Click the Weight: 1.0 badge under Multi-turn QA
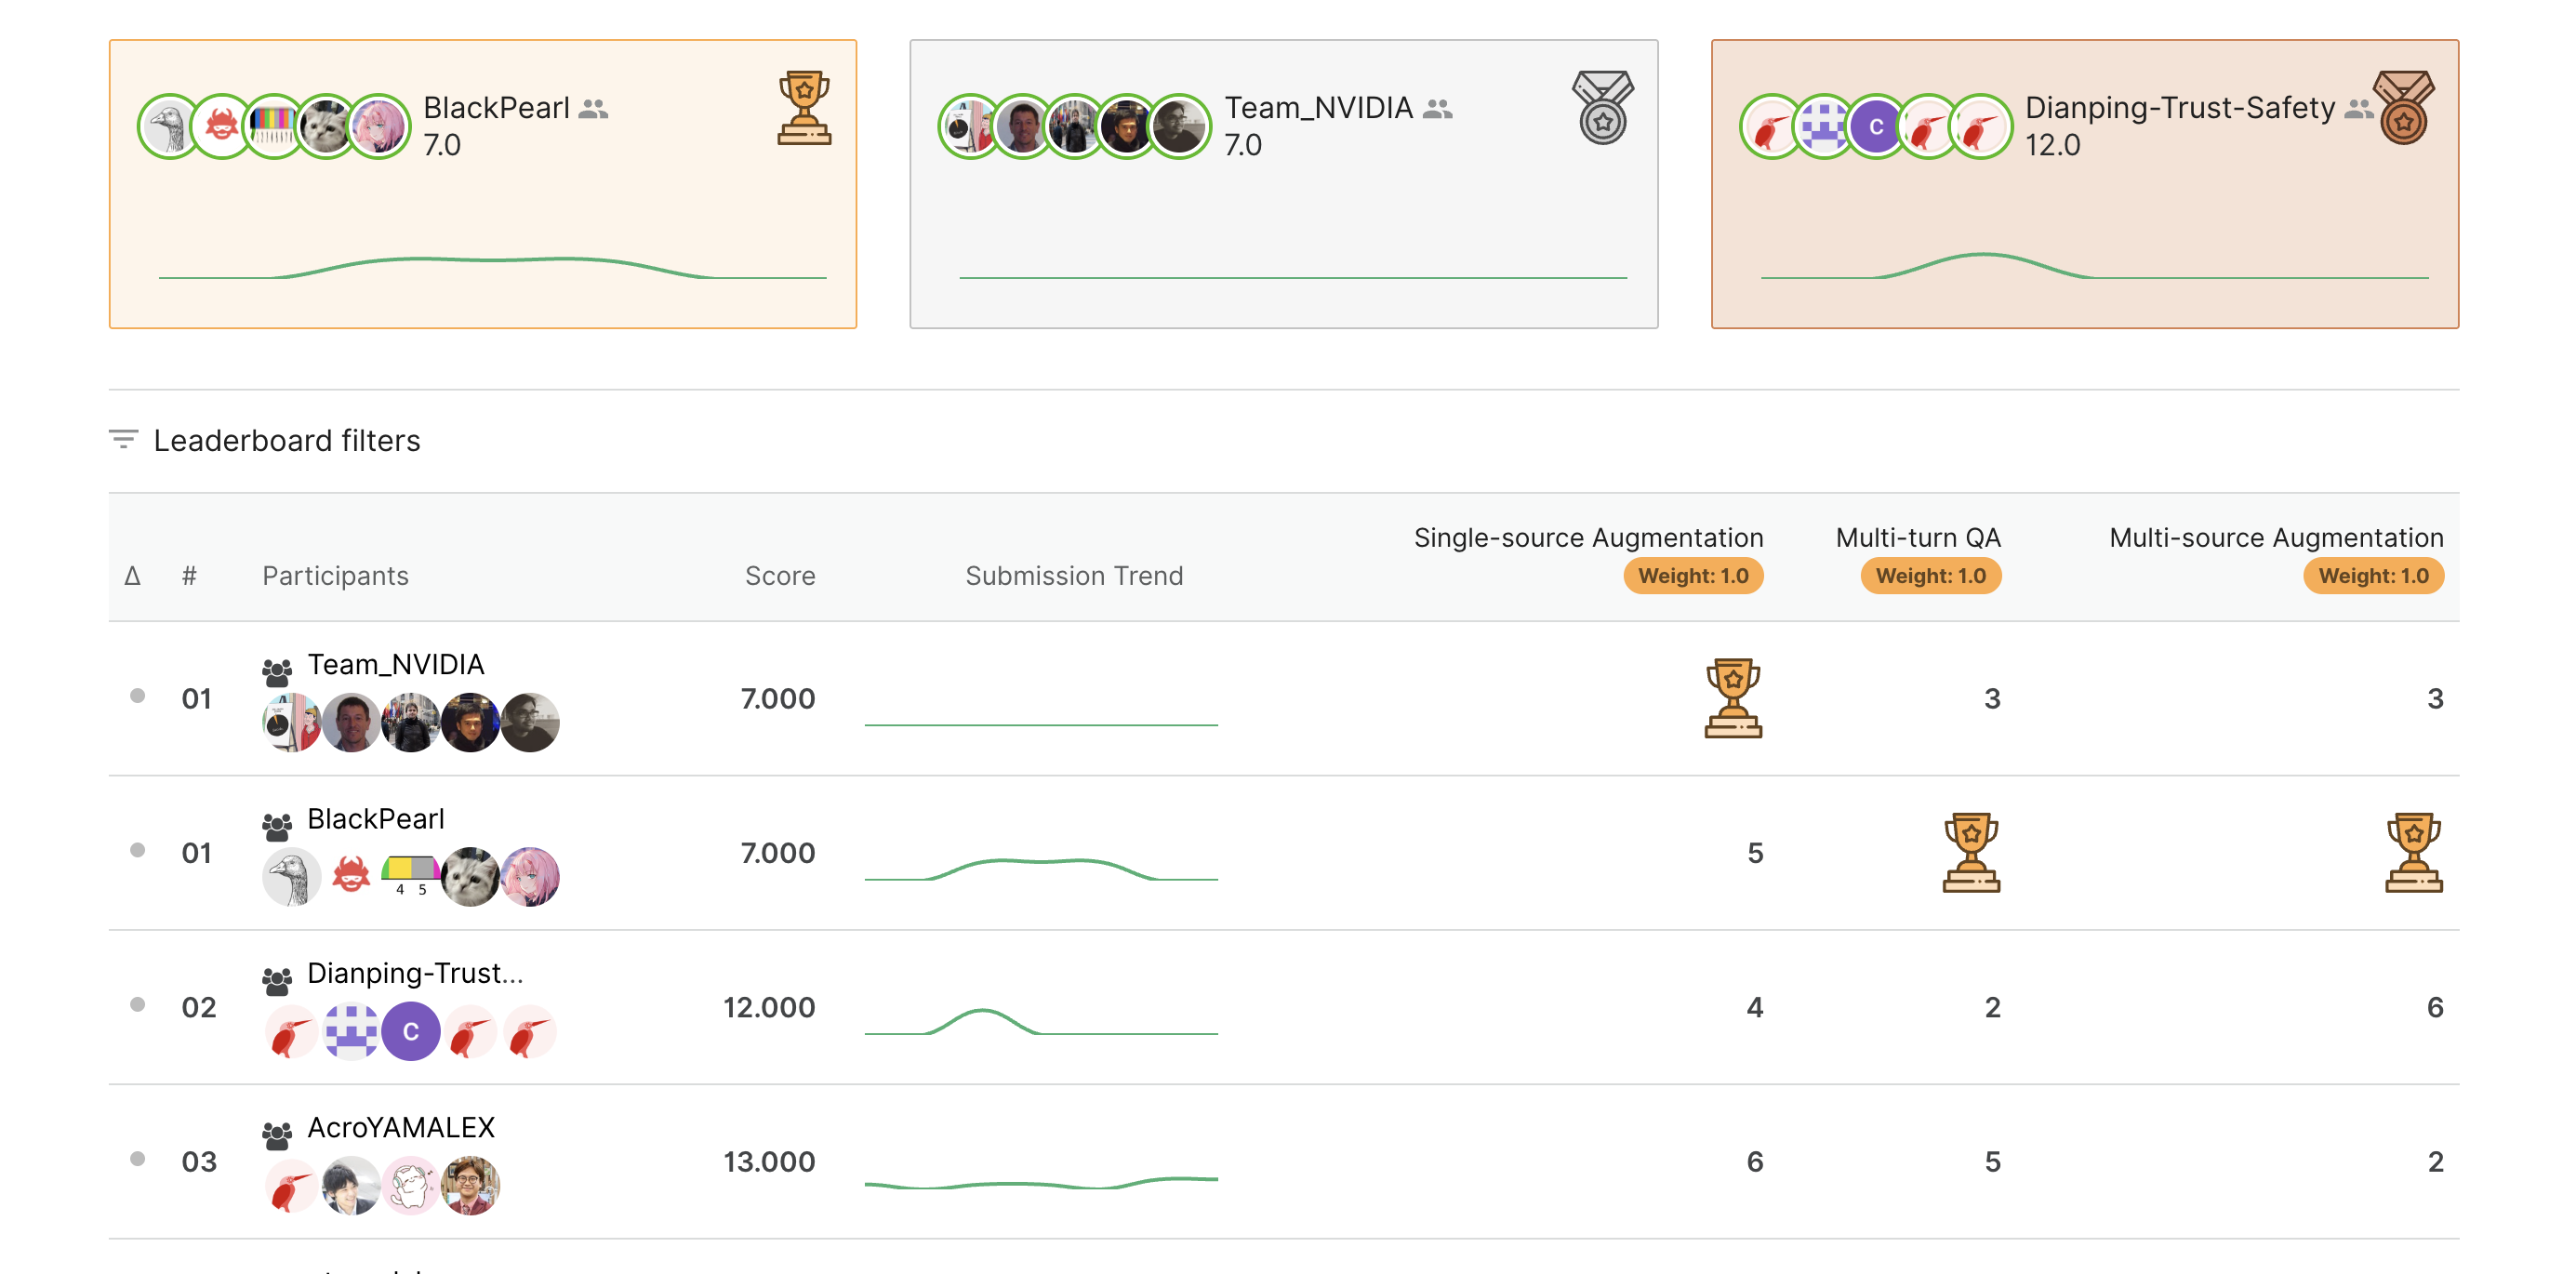This screenshot has width=2576, height=1274. [1929, 576]
